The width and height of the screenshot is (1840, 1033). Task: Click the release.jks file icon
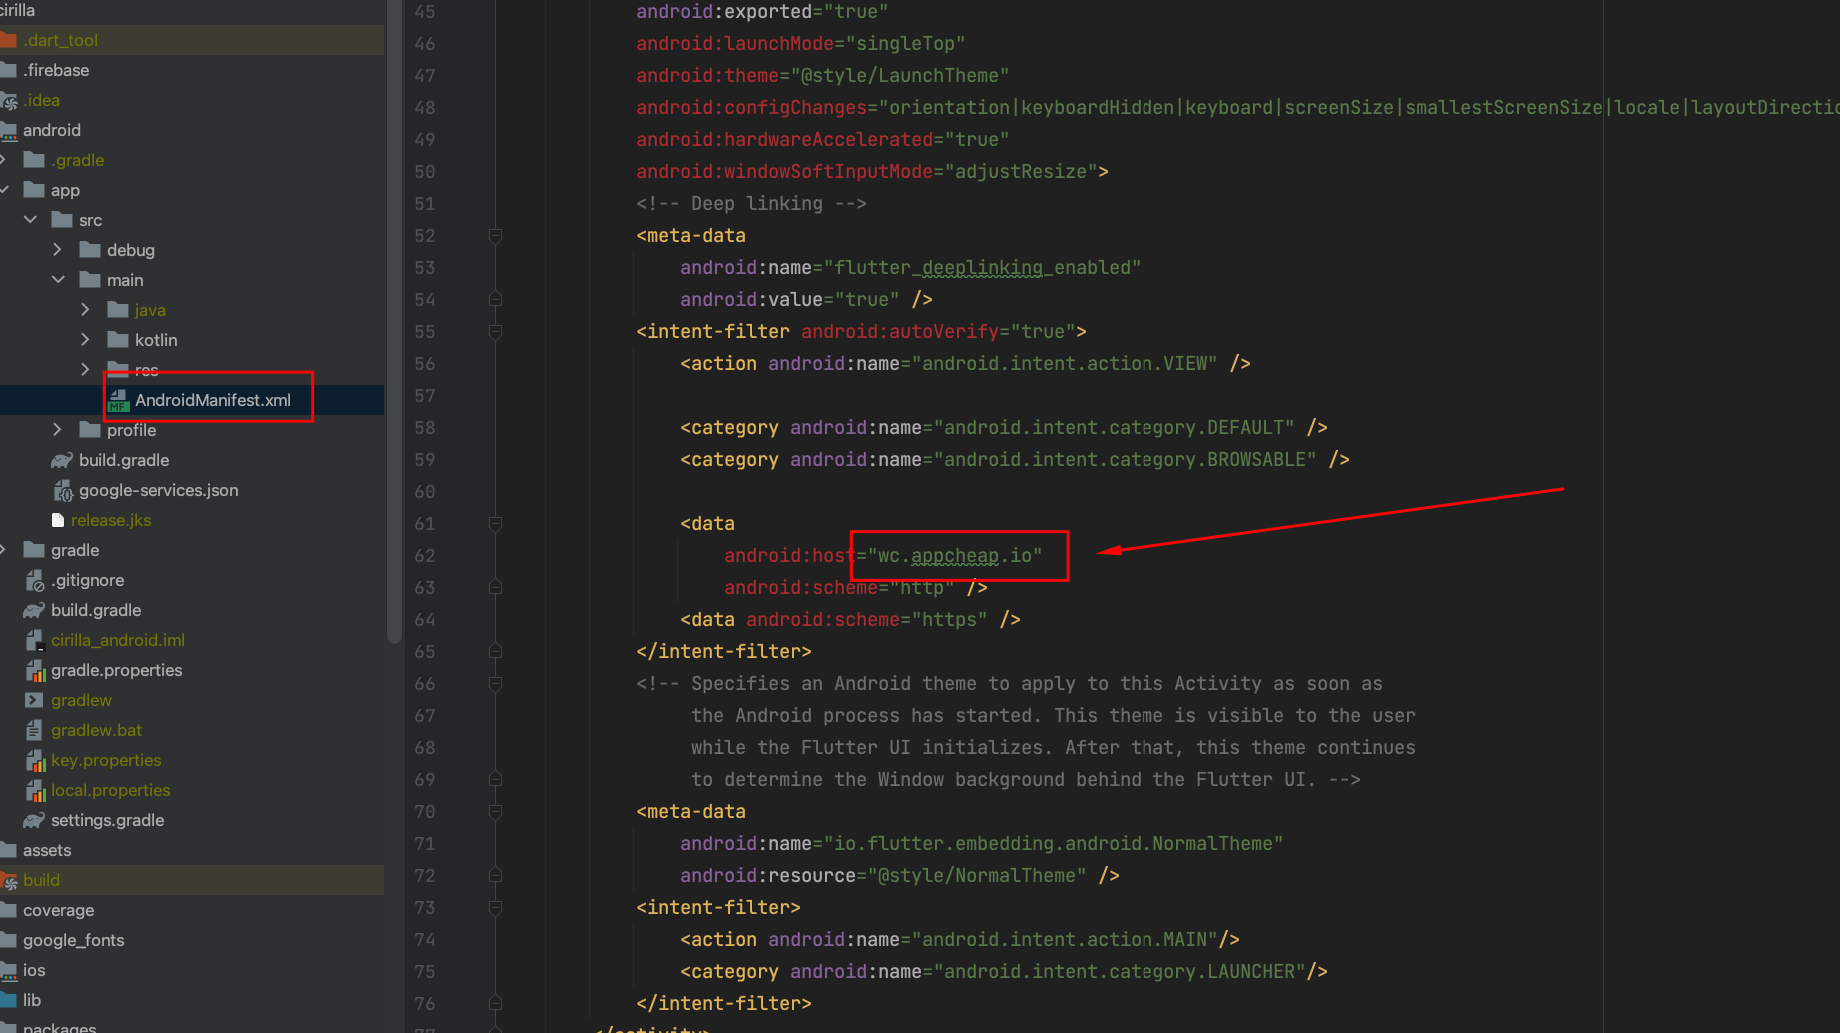pyautogui.click(x=58, y=520)
